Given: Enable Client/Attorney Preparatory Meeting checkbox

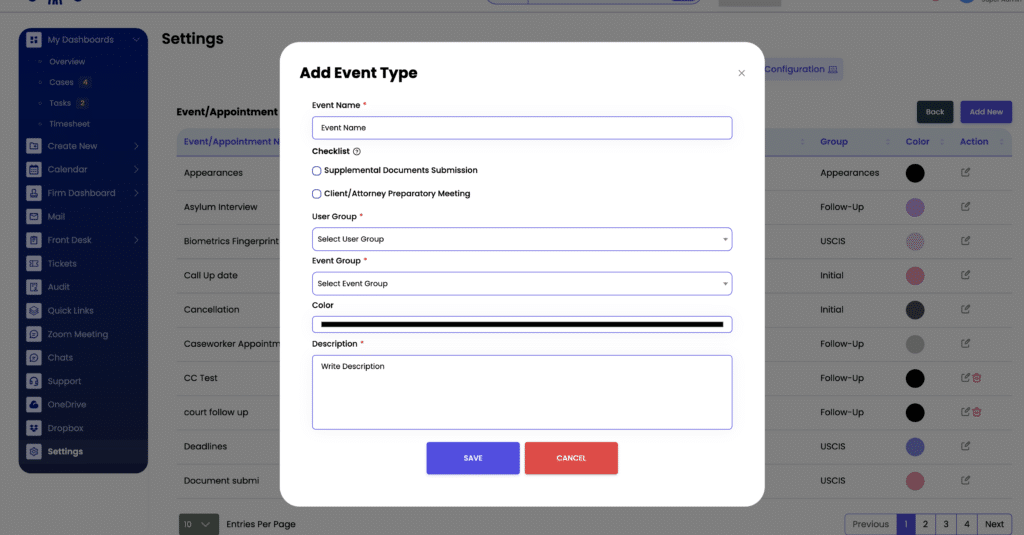Looking at the screenshot, I should click(x=317, y=194).
